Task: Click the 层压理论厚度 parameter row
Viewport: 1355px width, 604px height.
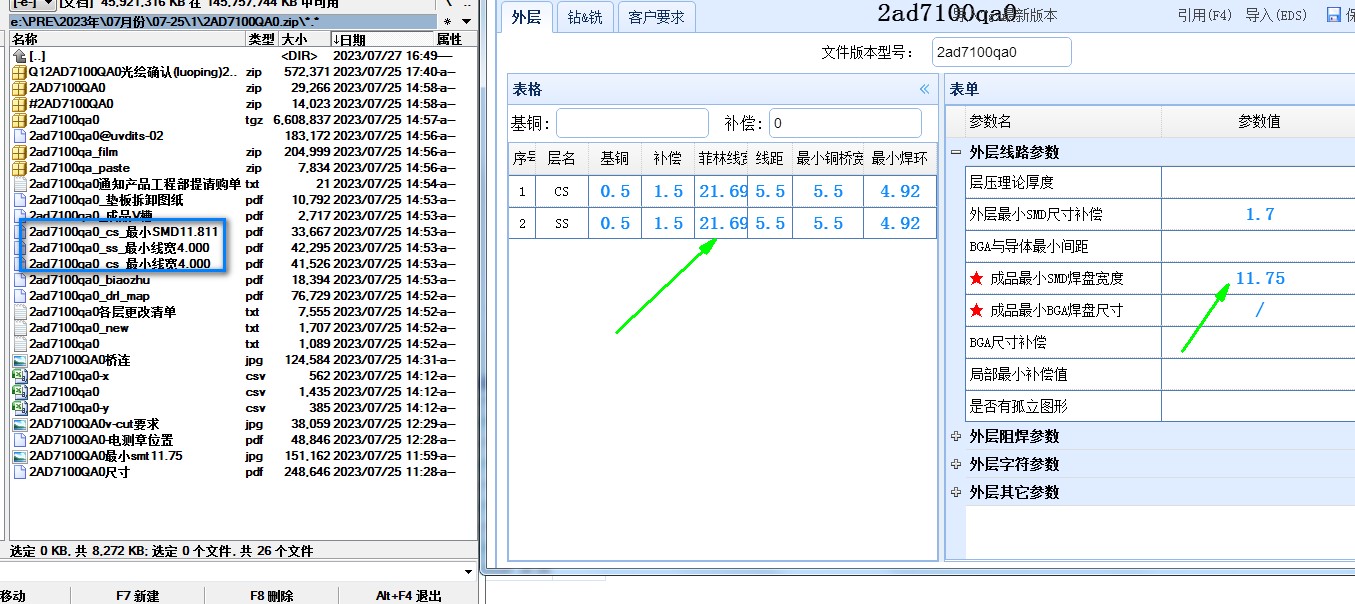Action: (x=1159, y=182)
